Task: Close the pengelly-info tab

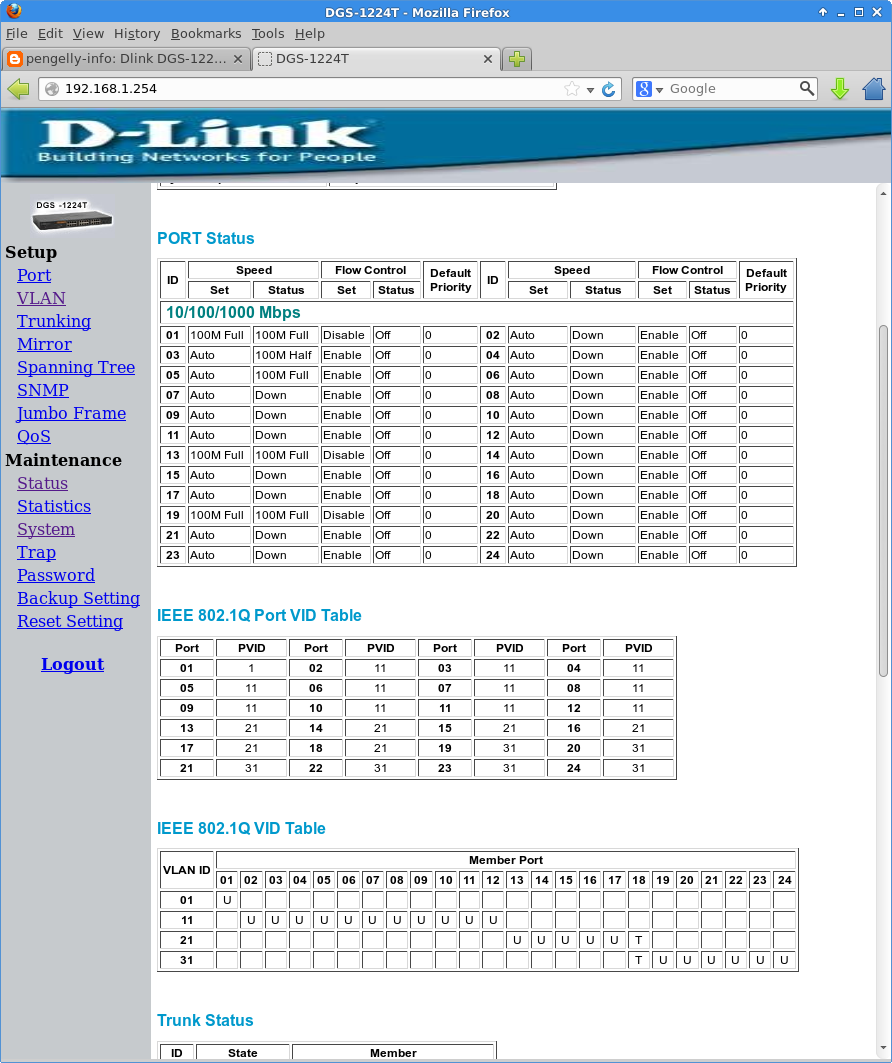Action: [x=238, y=59]
